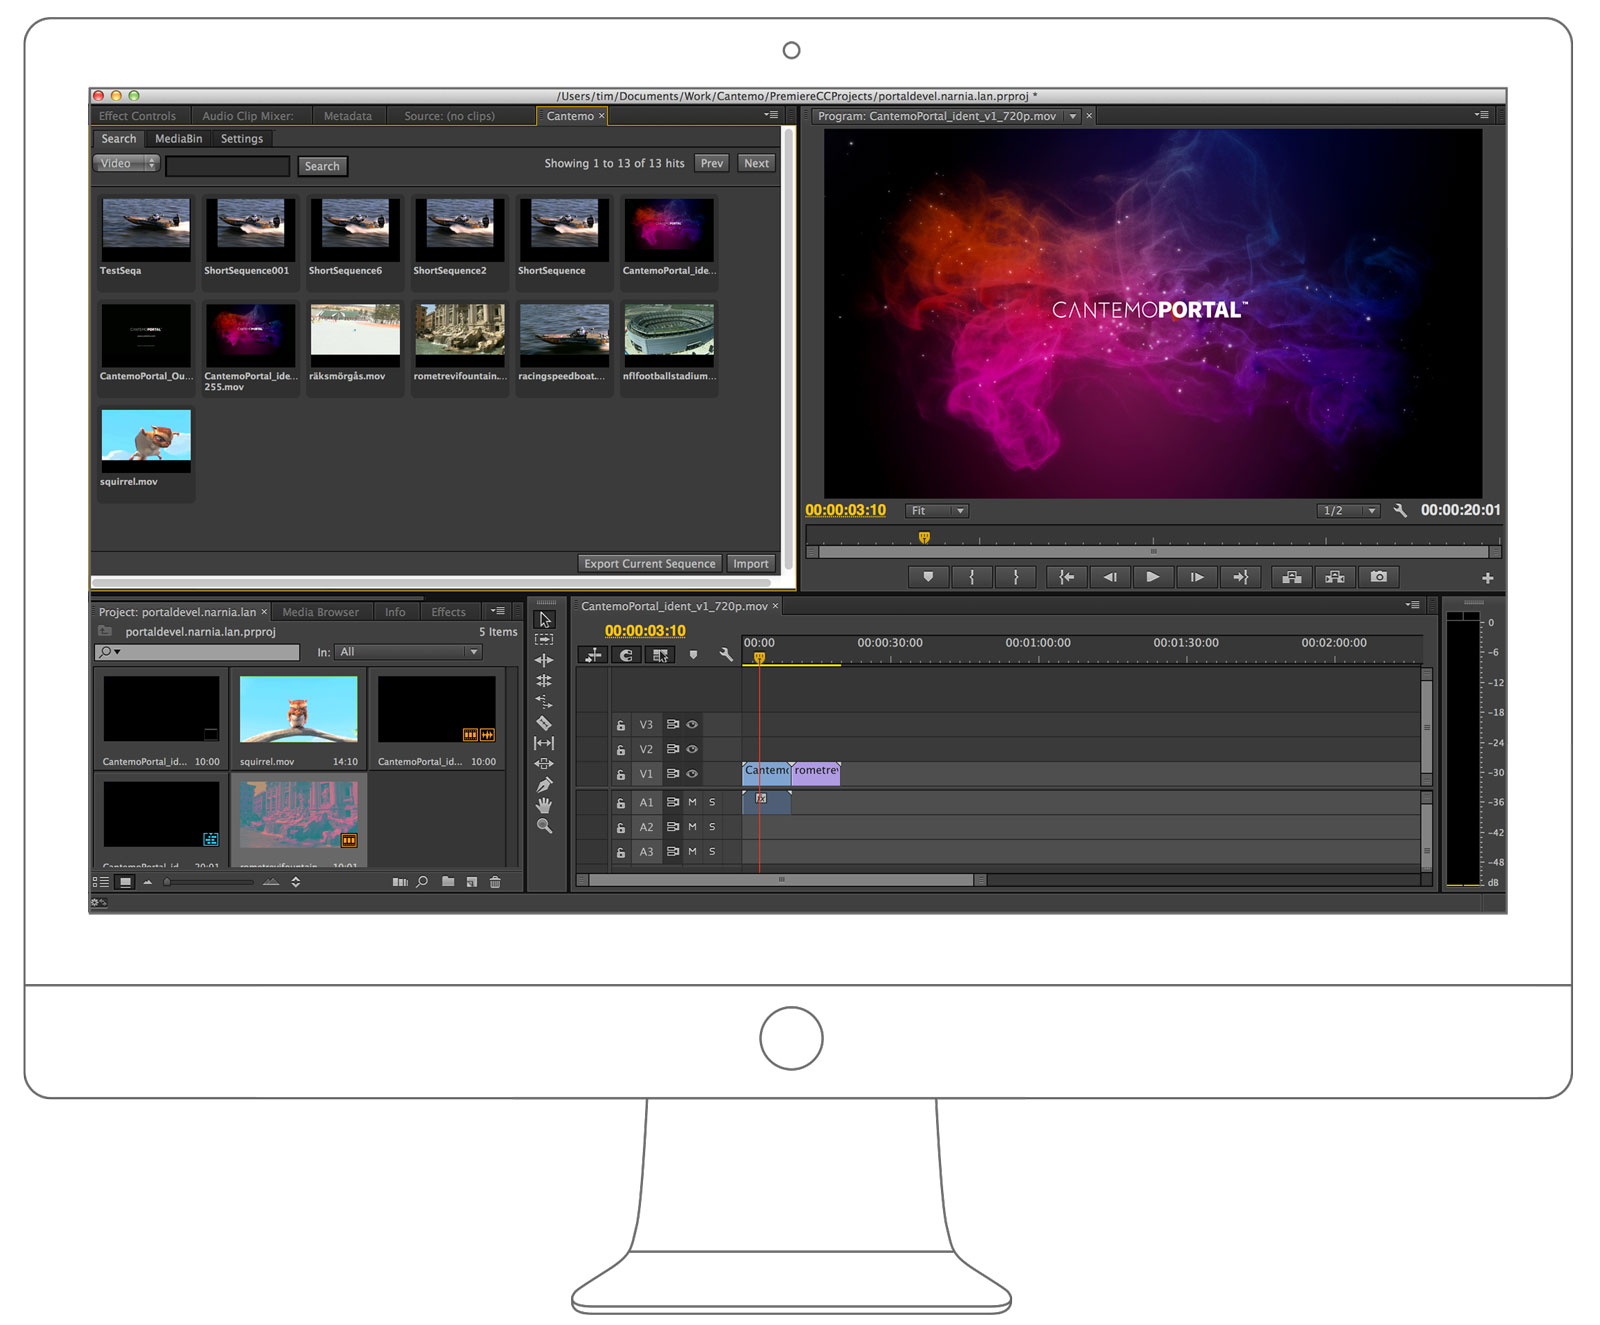This screenshot has height=1325, width=1600.
Task: Pick the Rate Stretch tool
Action: tap(544, 702)
